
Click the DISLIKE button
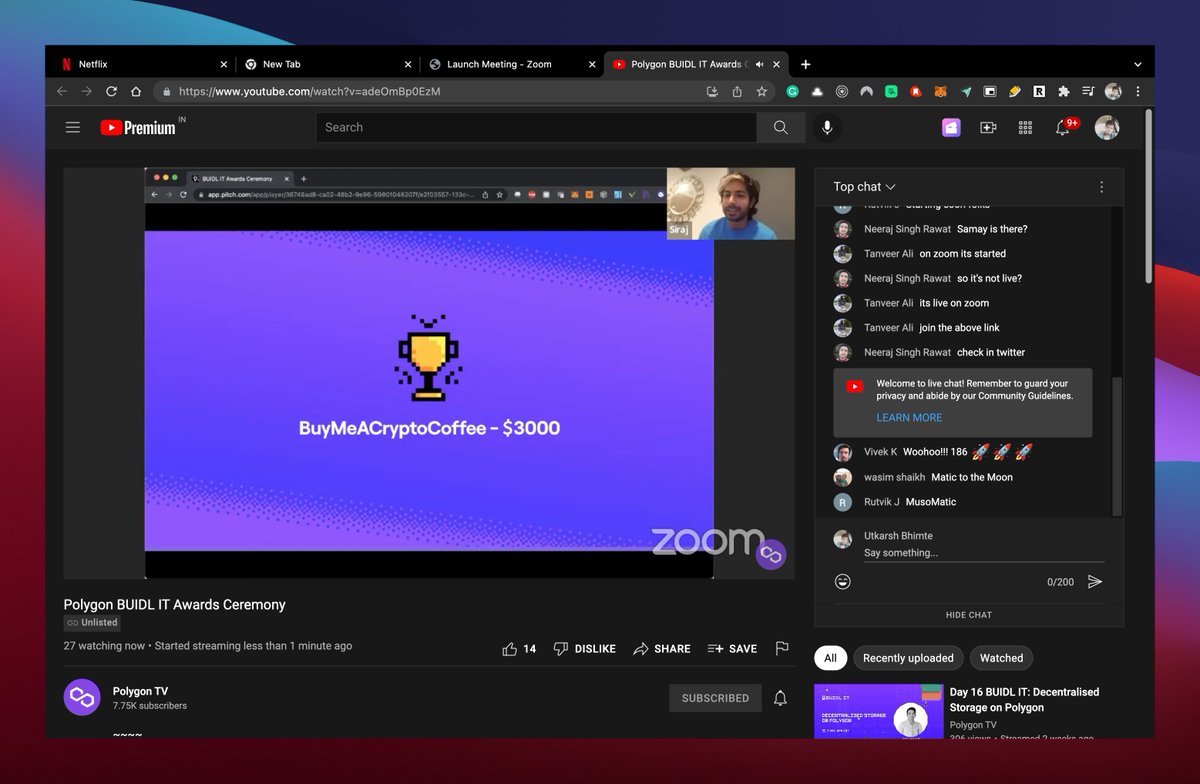tap(584, 649)
